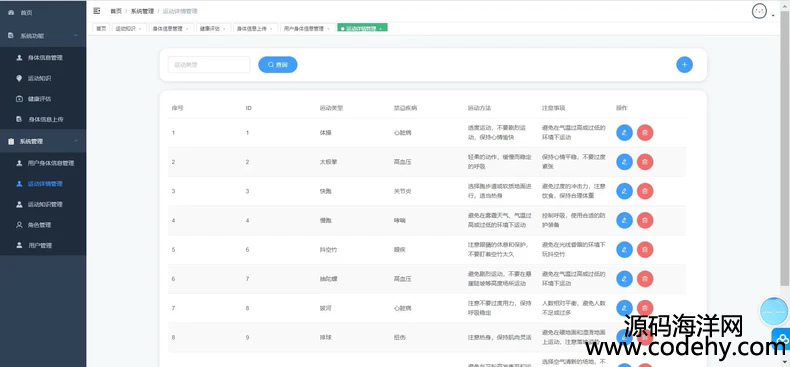This screenshot has height=367, width=790.
Task: Click the 注意事项 column header
Action: click(553, 108)
